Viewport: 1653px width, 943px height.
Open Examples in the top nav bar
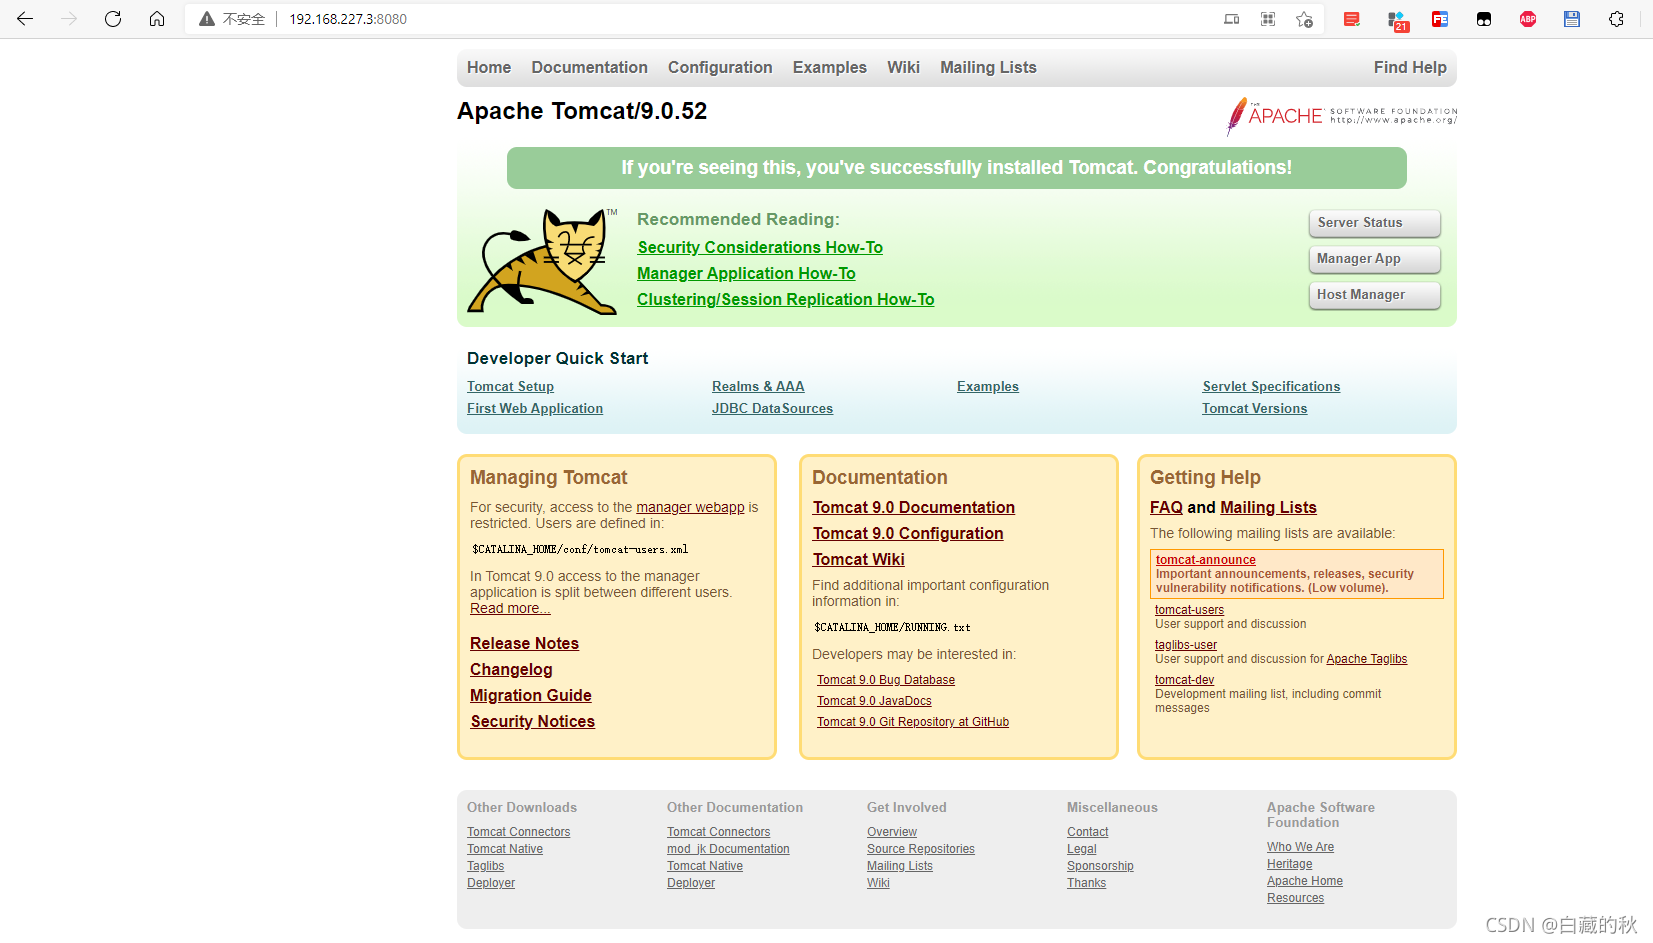click(x=830, y=67)
